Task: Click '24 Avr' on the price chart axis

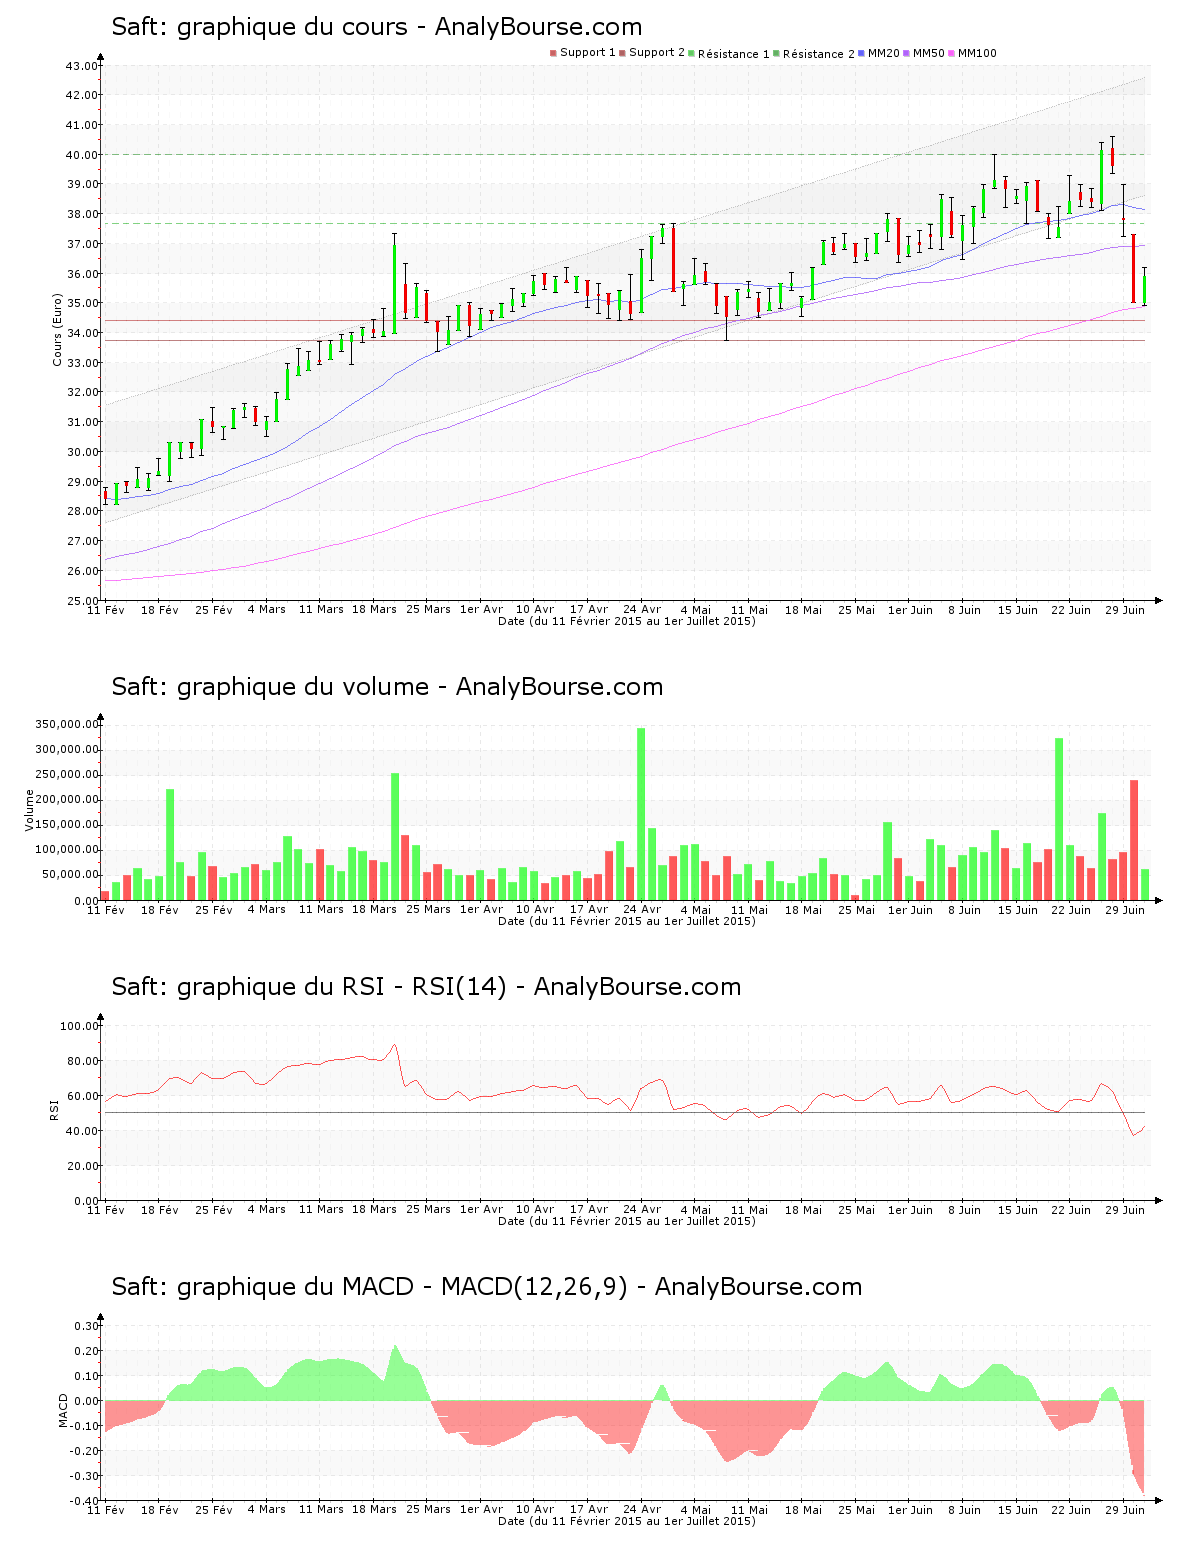Action: pos(642,609)
